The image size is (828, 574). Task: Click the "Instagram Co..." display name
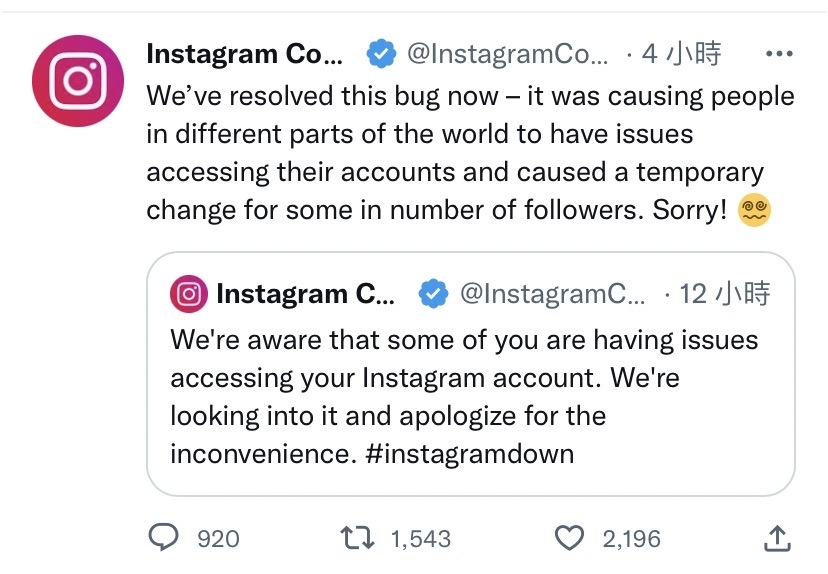[244, 54]
